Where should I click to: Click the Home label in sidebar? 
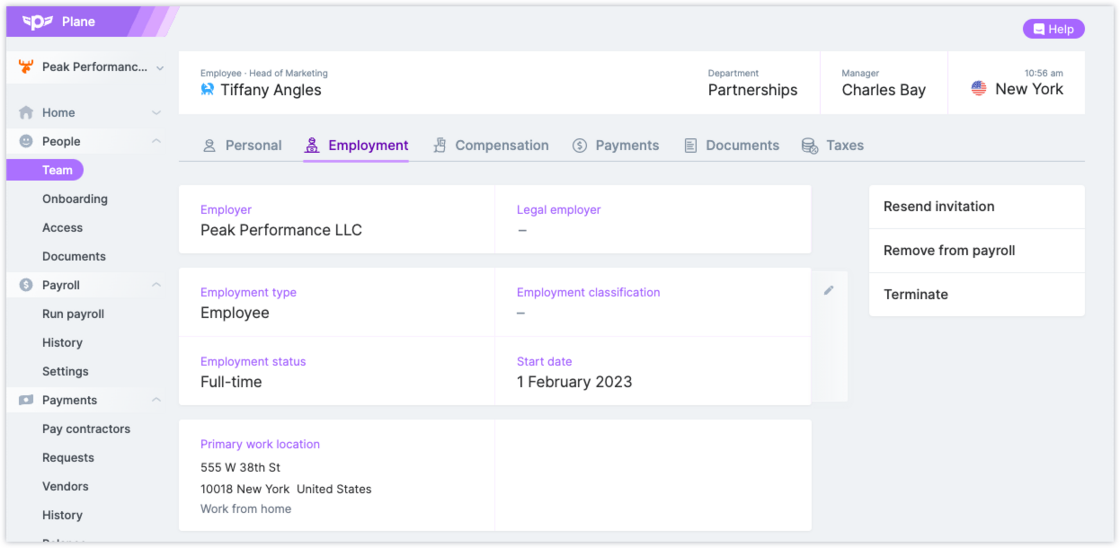click(59, 113)
